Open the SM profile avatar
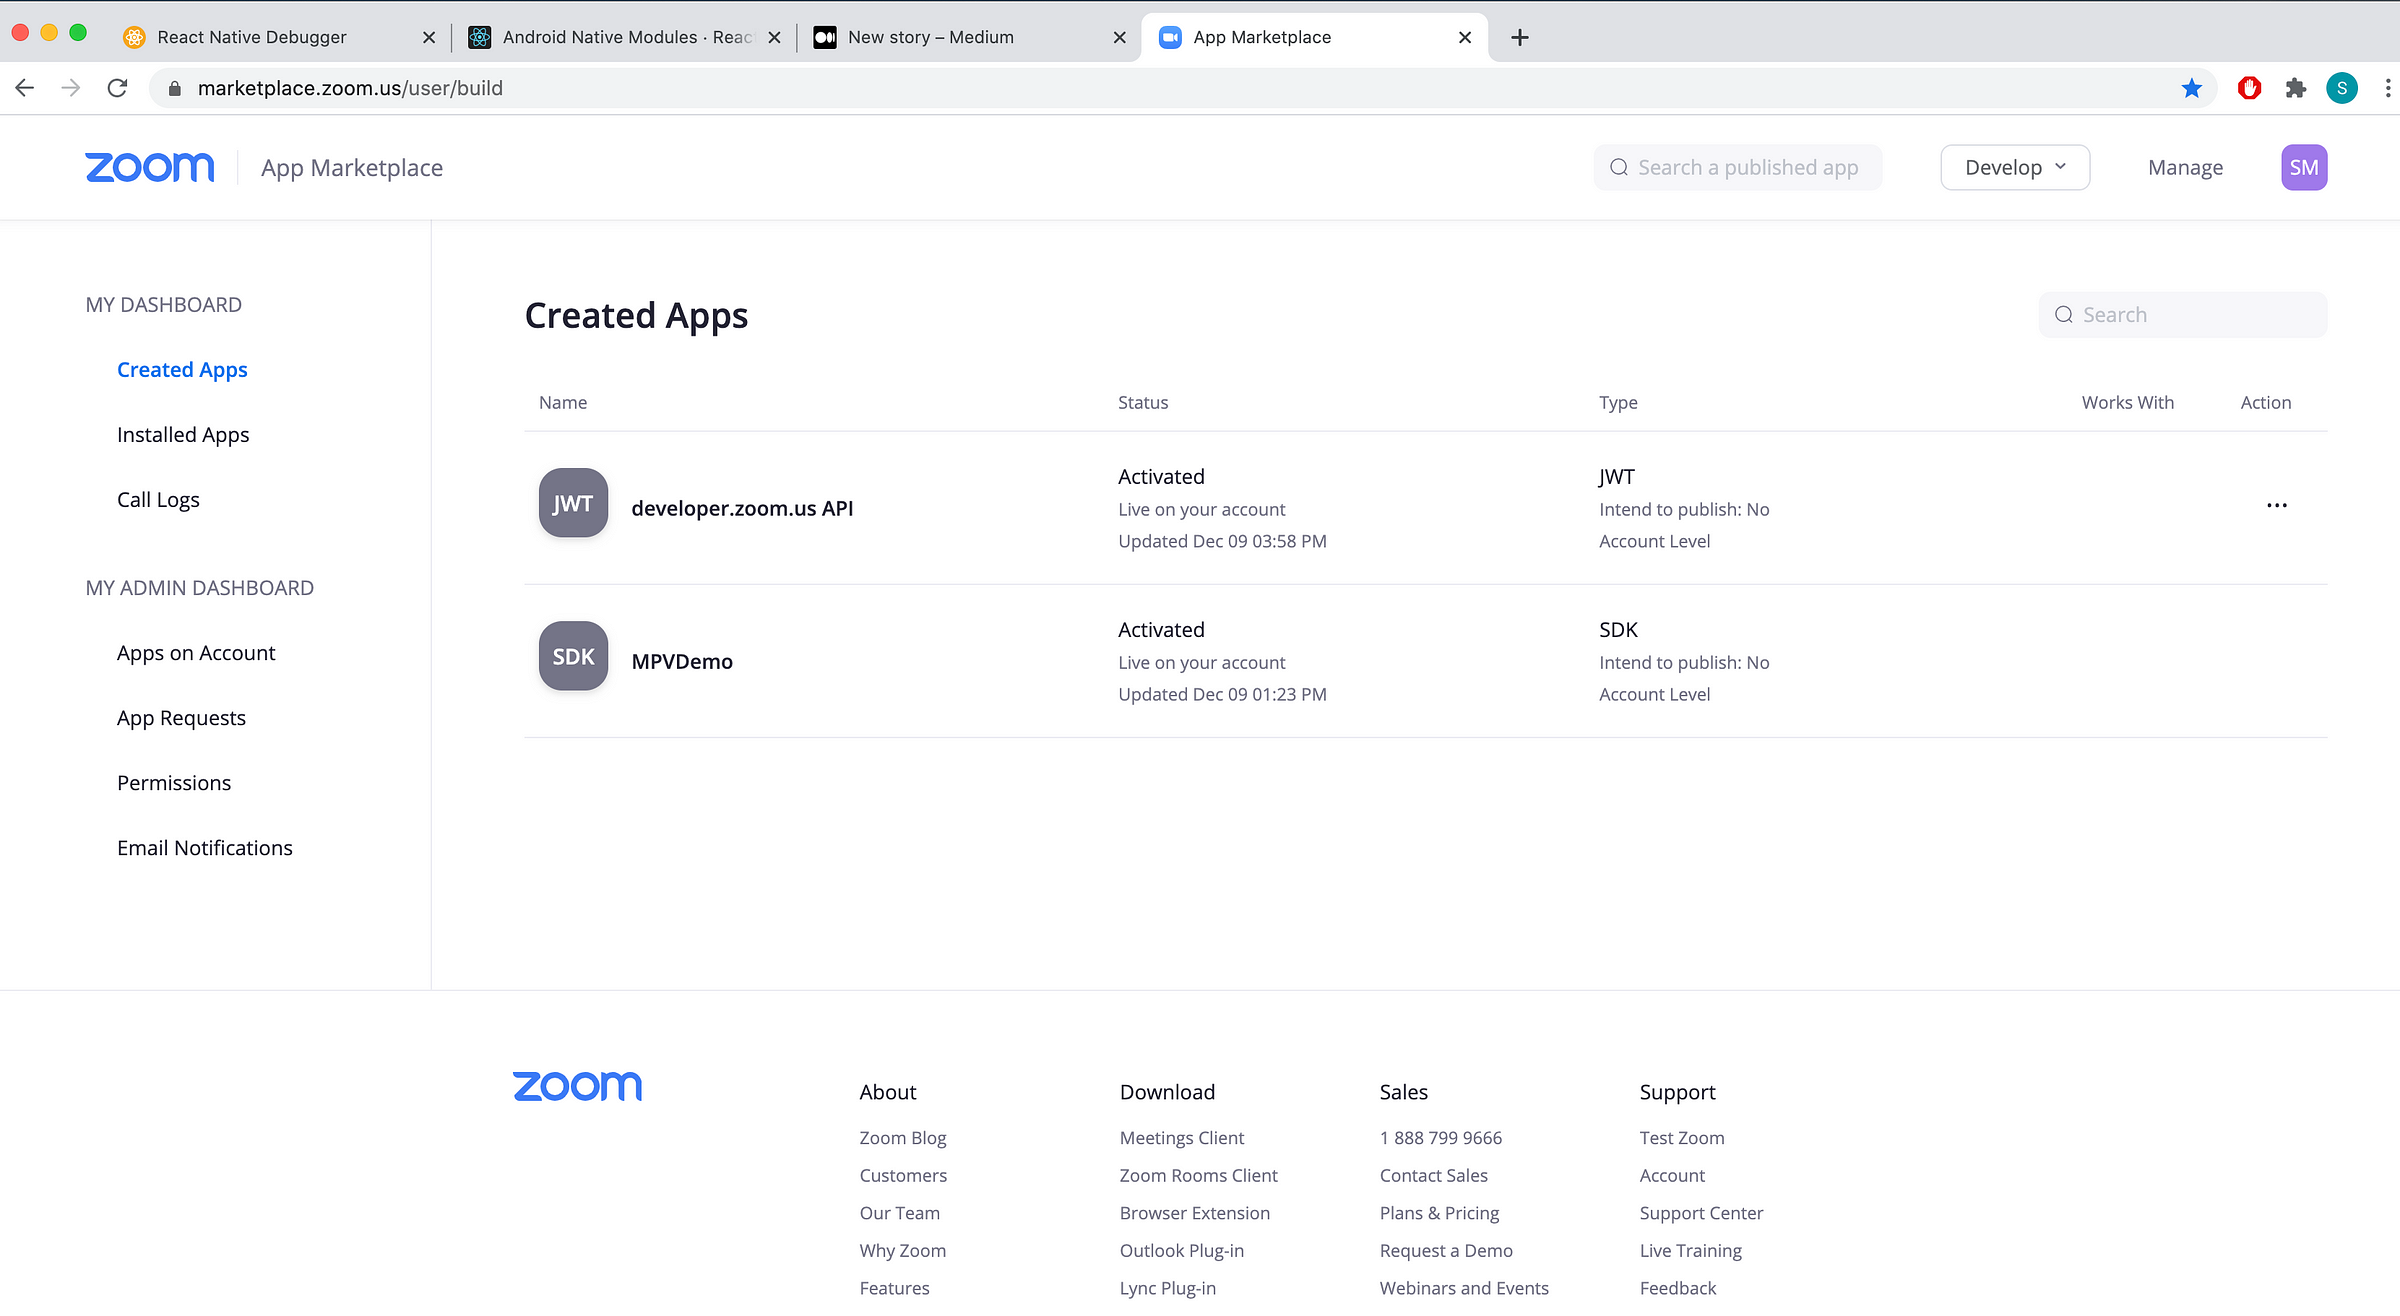The image size is (2400, 1316). [x=2303, y=167]
